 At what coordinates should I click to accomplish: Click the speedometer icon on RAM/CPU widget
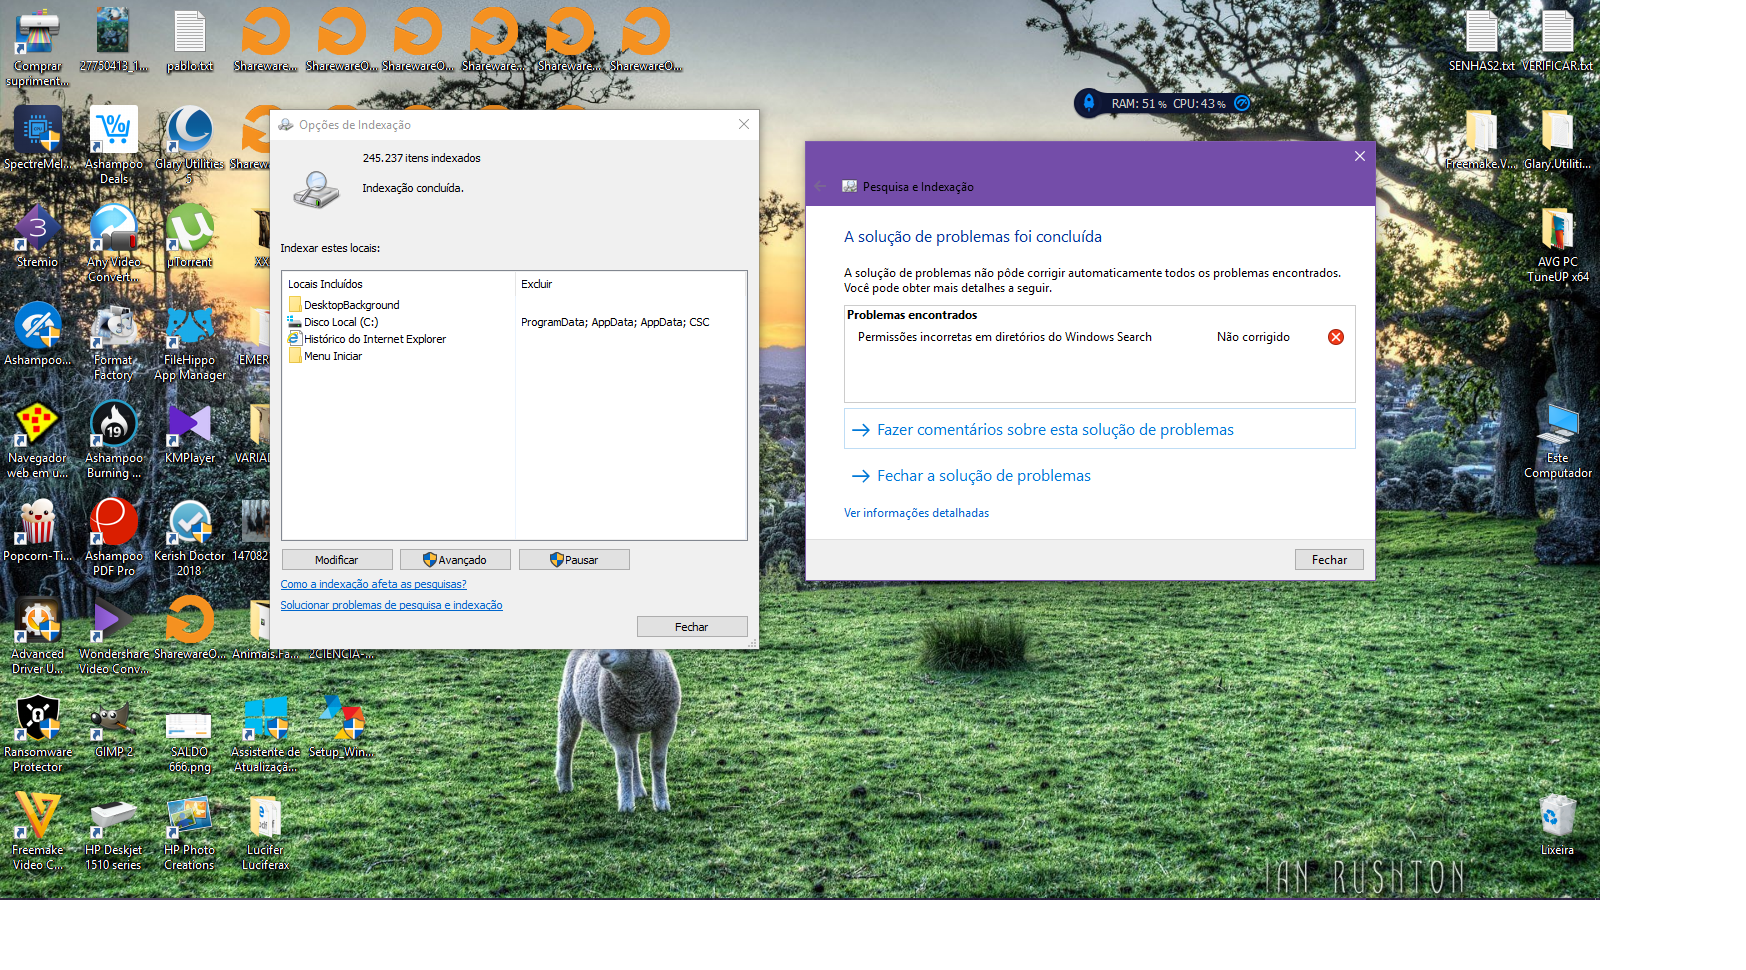(1242, 103)
